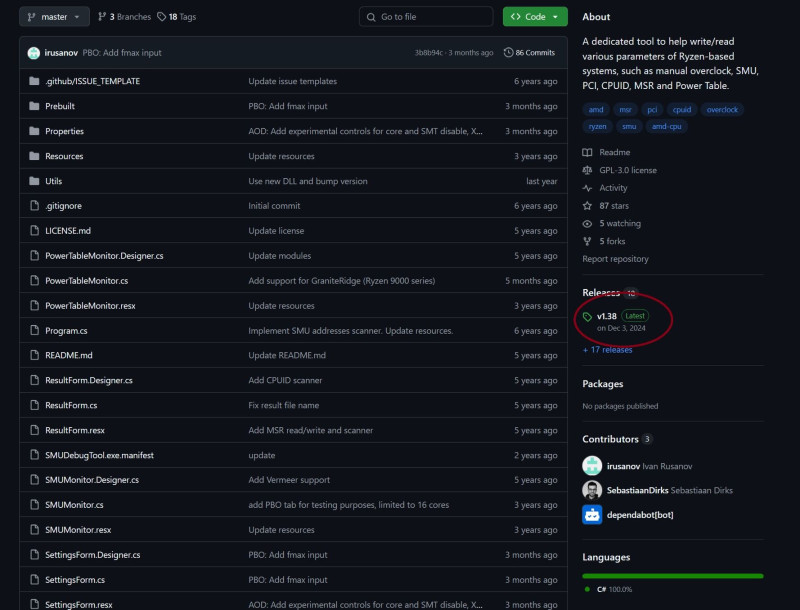
Task: Open 'Add Vermeer support' commit message
Action: (289, 479)
